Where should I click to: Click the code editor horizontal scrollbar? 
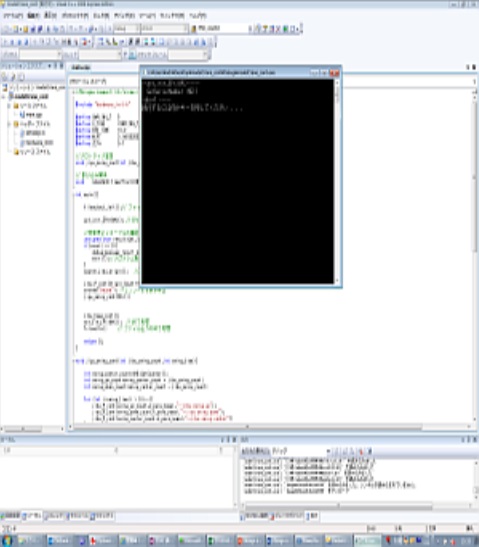(271, 427)
